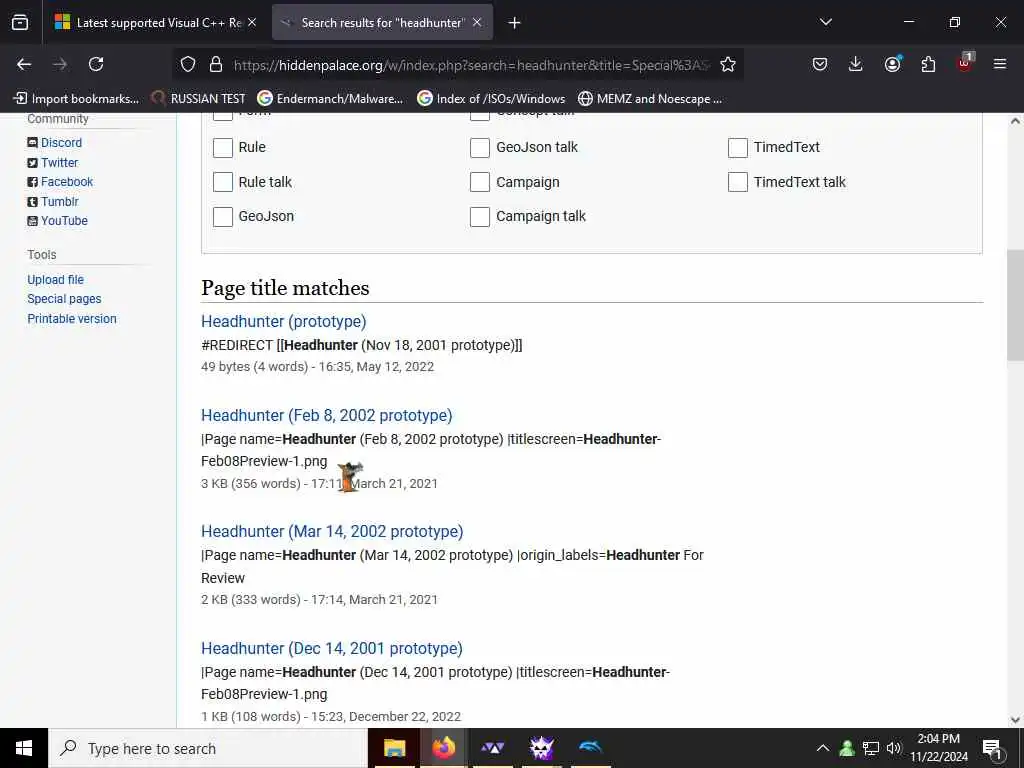Open the volume control in tray
The image size is (1024, 768).
(893, 748)
